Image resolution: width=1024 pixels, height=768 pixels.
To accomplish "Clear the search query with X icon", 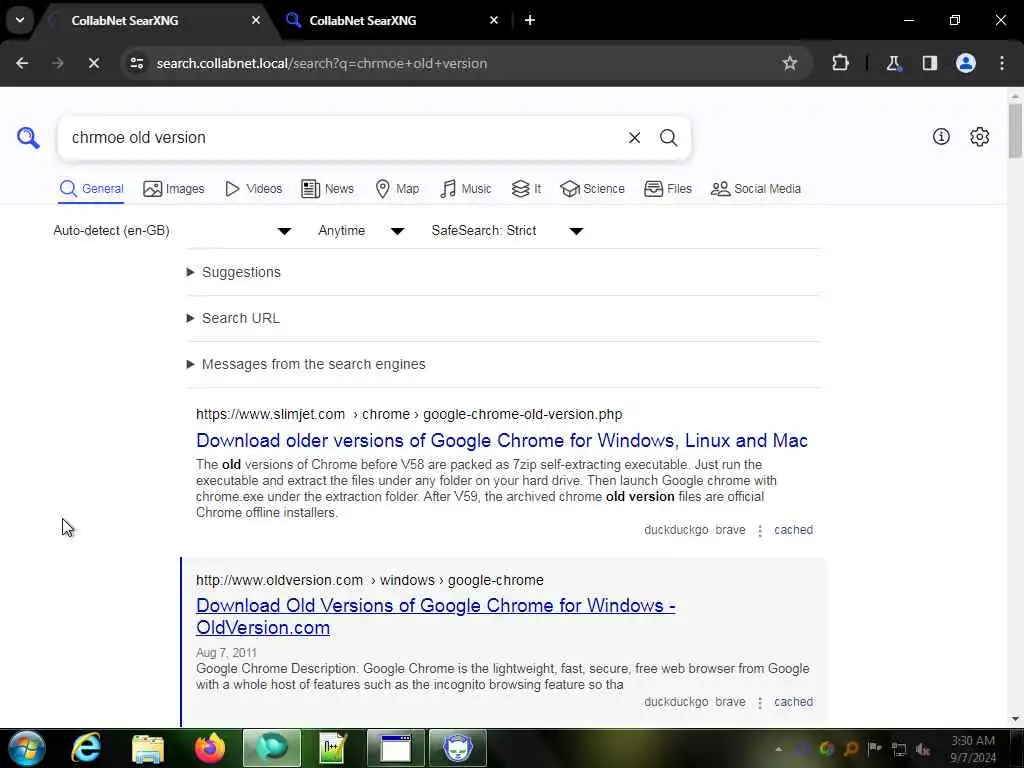I will click(x=634, y=138).
